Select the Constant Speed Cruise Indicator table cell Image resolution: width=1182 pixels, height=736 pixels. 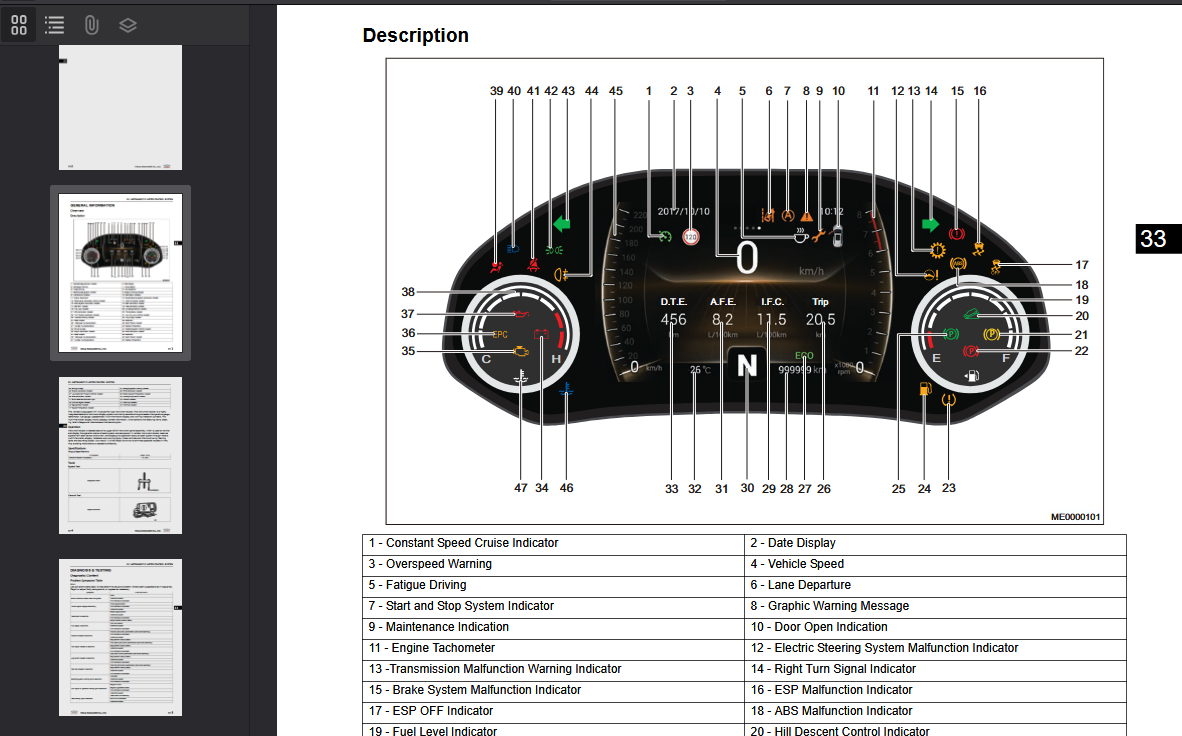(553, 543)
